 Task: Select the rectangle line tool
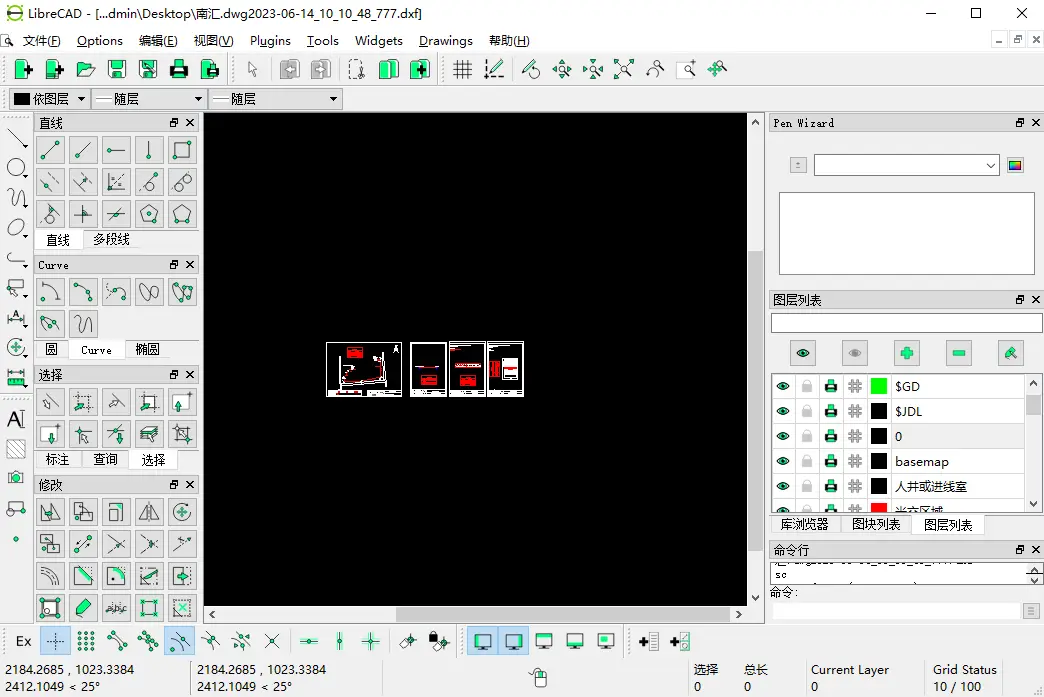(x=181, y=150)
